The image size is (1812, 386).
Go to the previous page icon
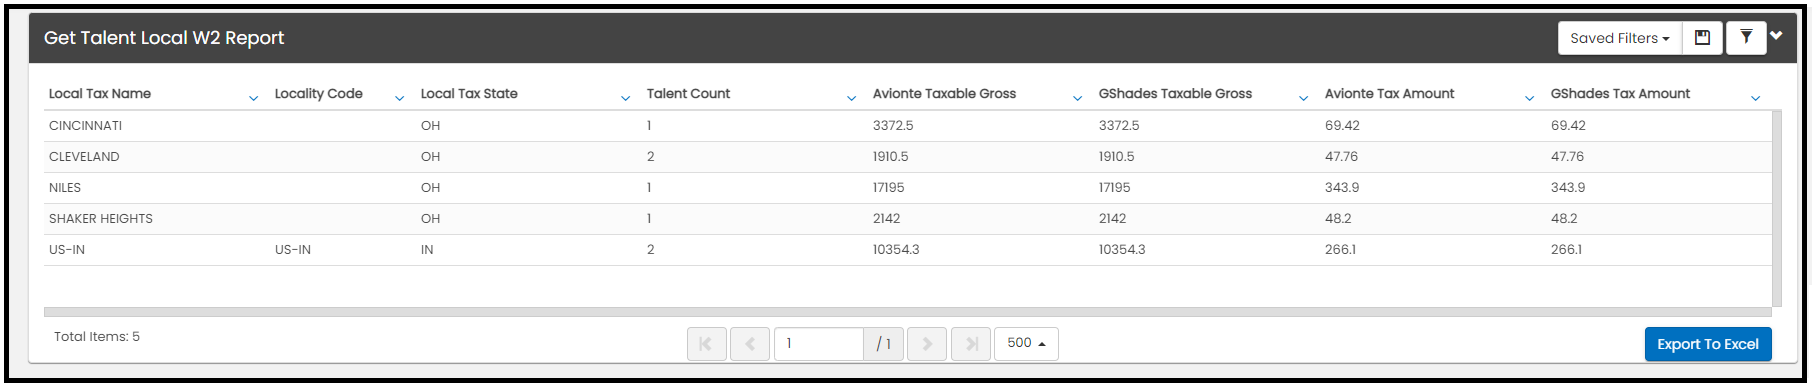point(750,344)
